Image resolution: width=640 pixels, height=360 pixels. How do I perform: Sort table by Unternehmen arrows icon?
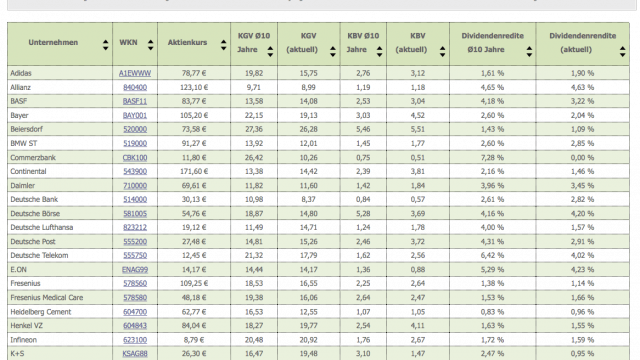coord(105,45)
